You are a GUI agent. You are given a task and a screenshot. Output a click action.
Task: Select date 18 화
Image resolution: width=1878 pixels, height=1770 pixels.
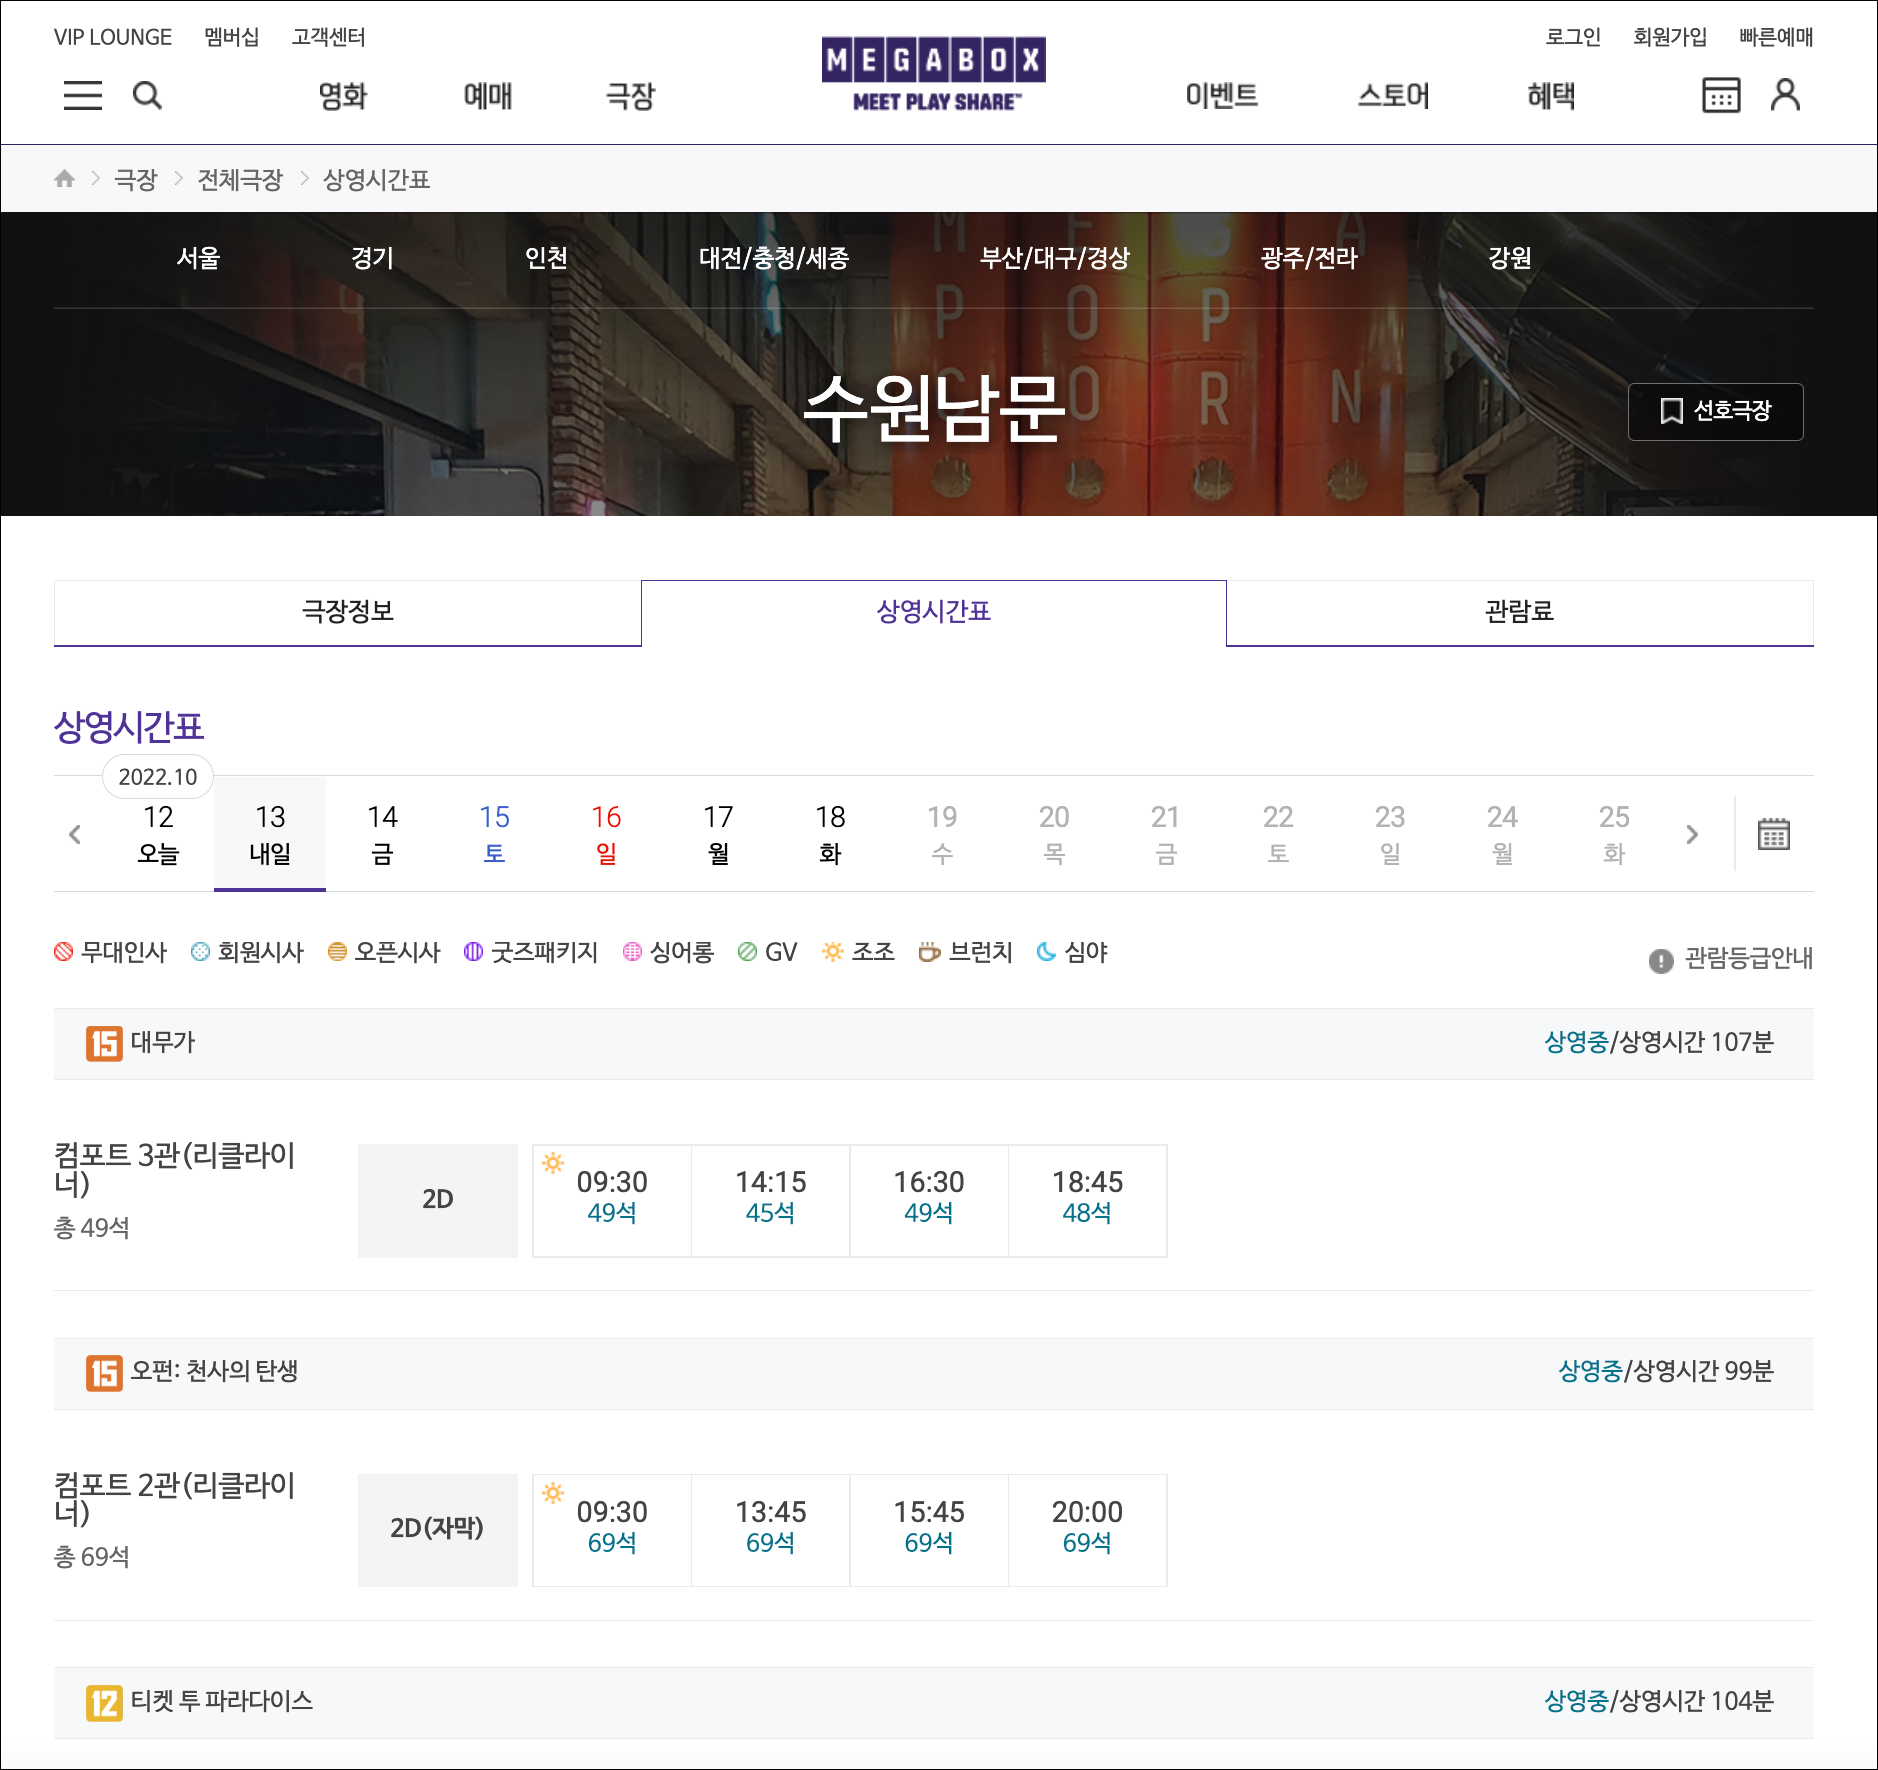coord(830,834)
